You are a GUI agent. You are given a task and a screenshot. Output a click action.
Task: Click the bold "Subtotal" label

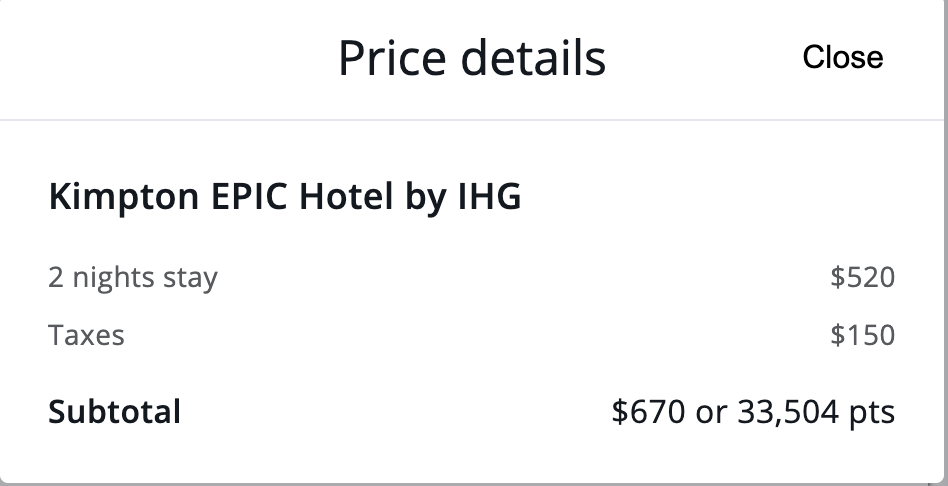(x=114, y=411)
